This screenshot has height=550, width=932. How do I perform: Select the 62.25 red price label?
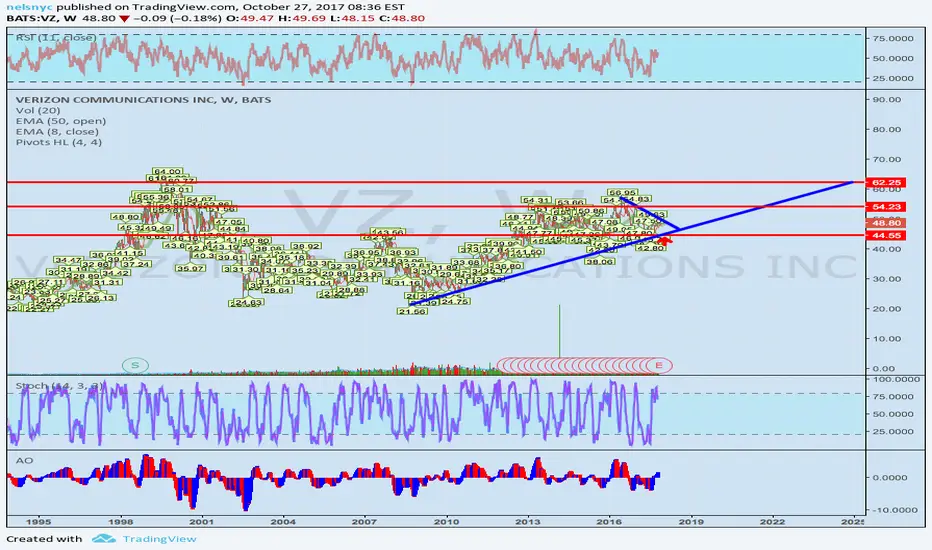(886, 183)
